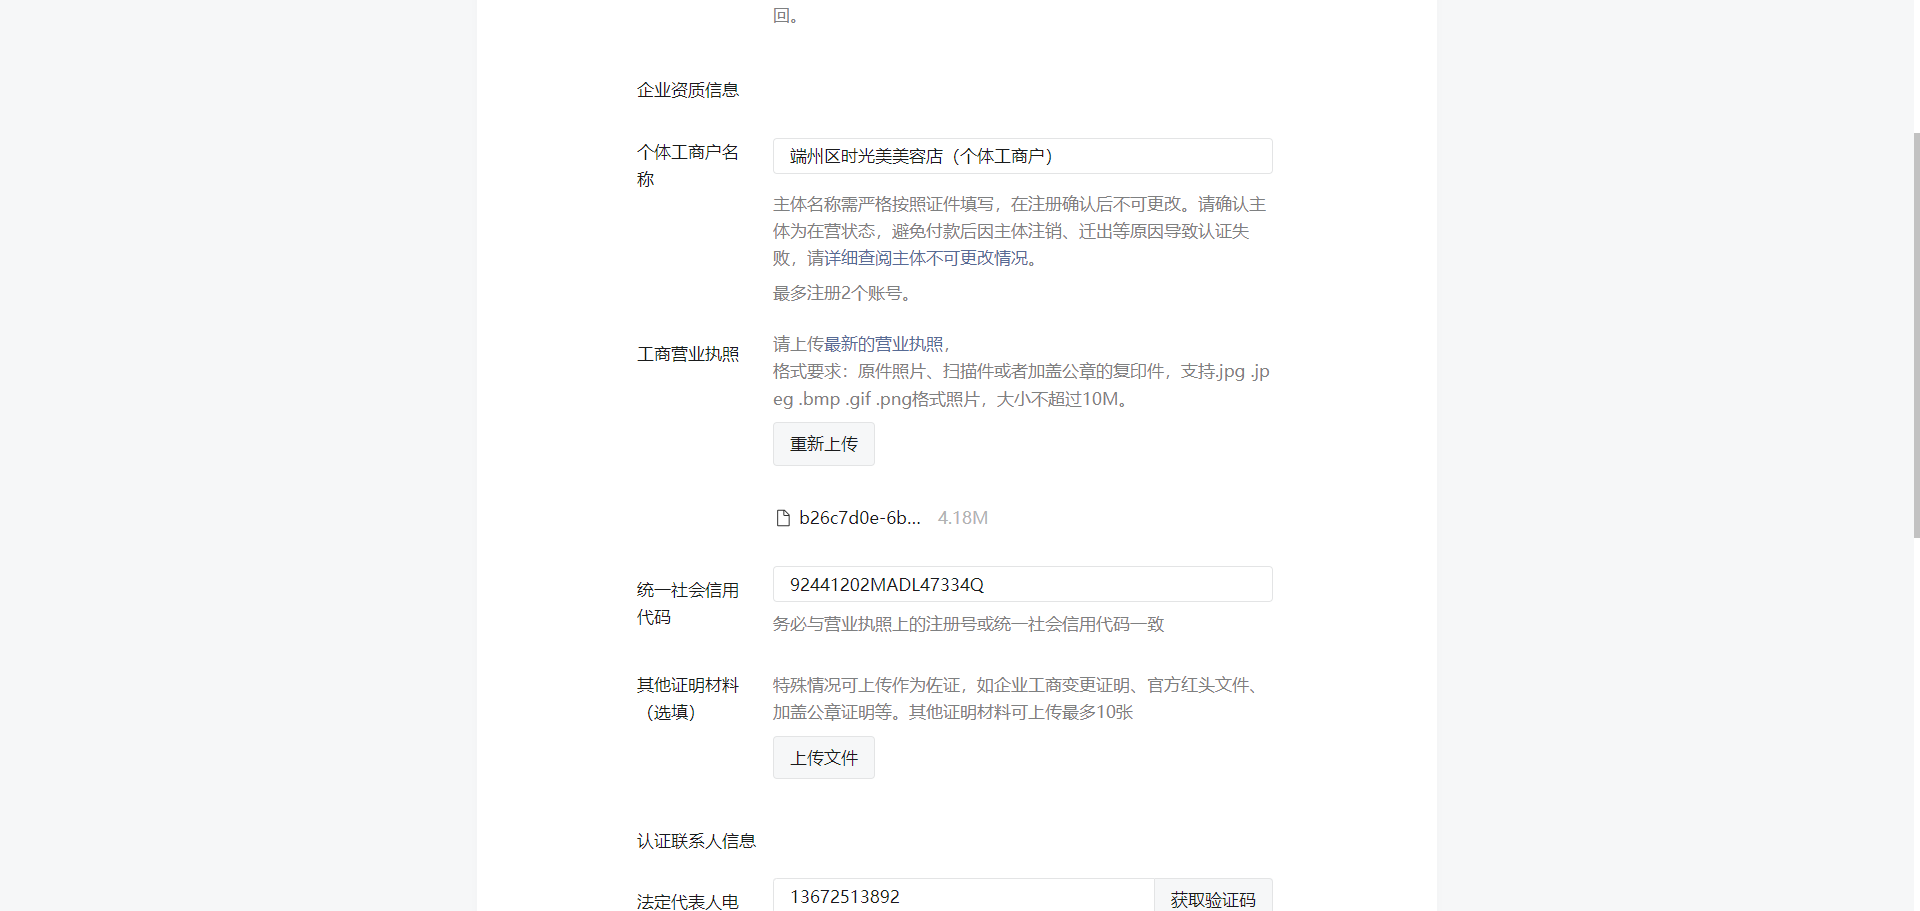Click the 其他证明材料（选填）label
1920x911 pixels.
tap(688, 699)
